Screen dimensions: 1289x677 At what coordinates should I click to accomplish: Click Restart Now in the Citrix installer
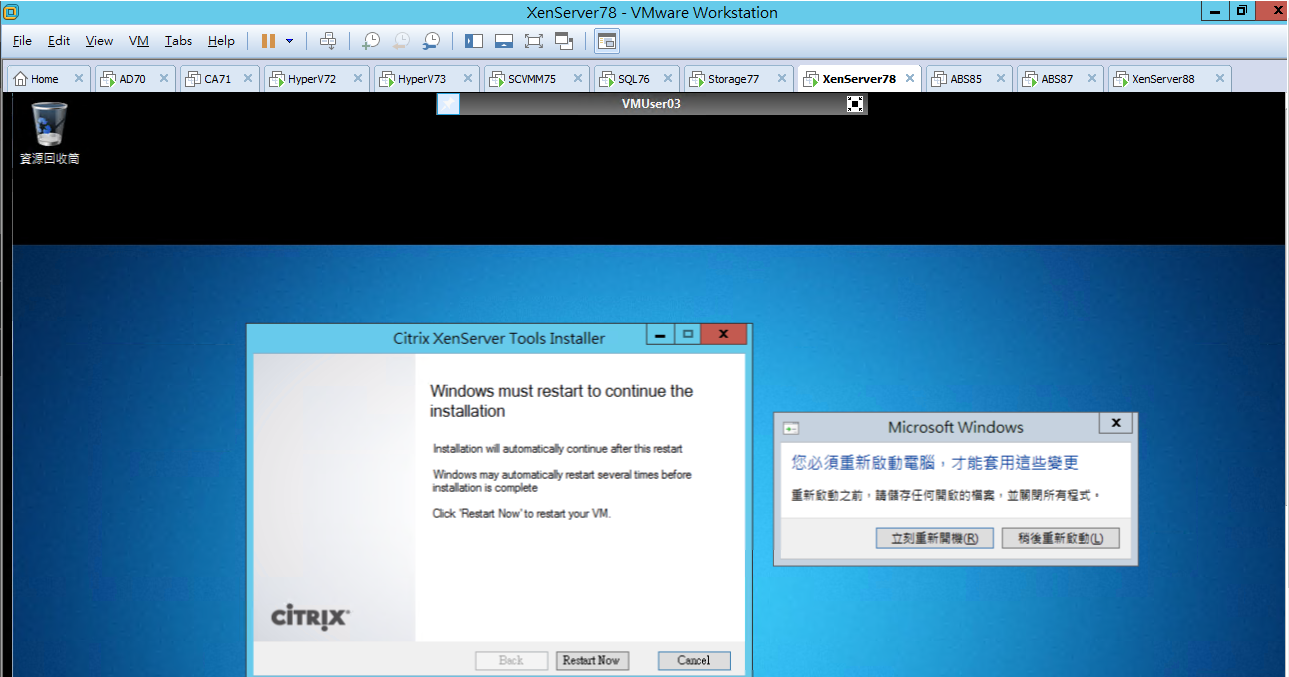591,660
